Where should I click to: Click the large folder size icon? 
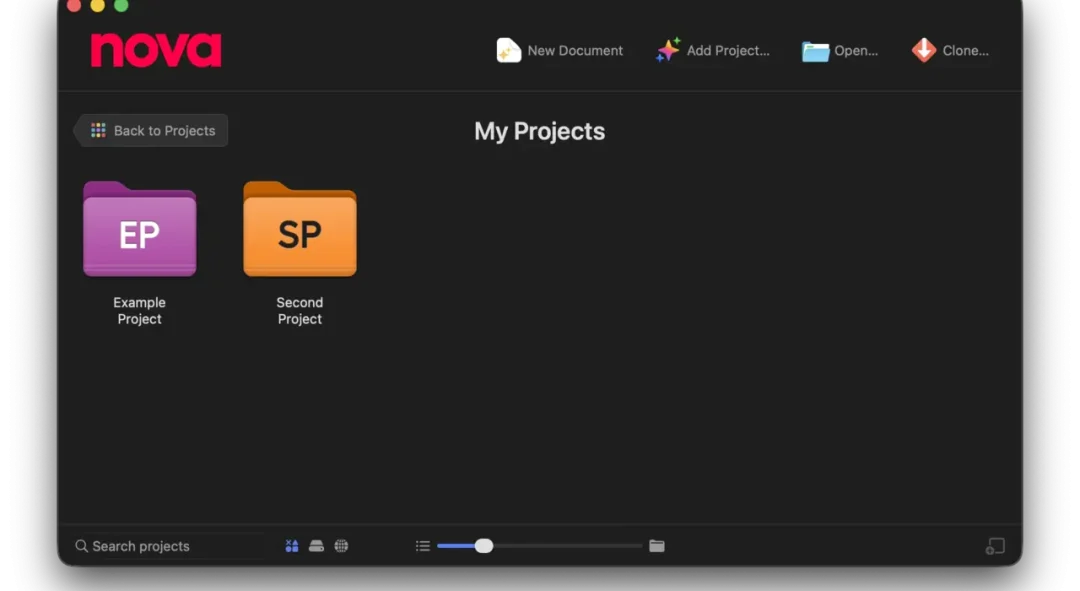pyautogui.click(x=657, y=546)
